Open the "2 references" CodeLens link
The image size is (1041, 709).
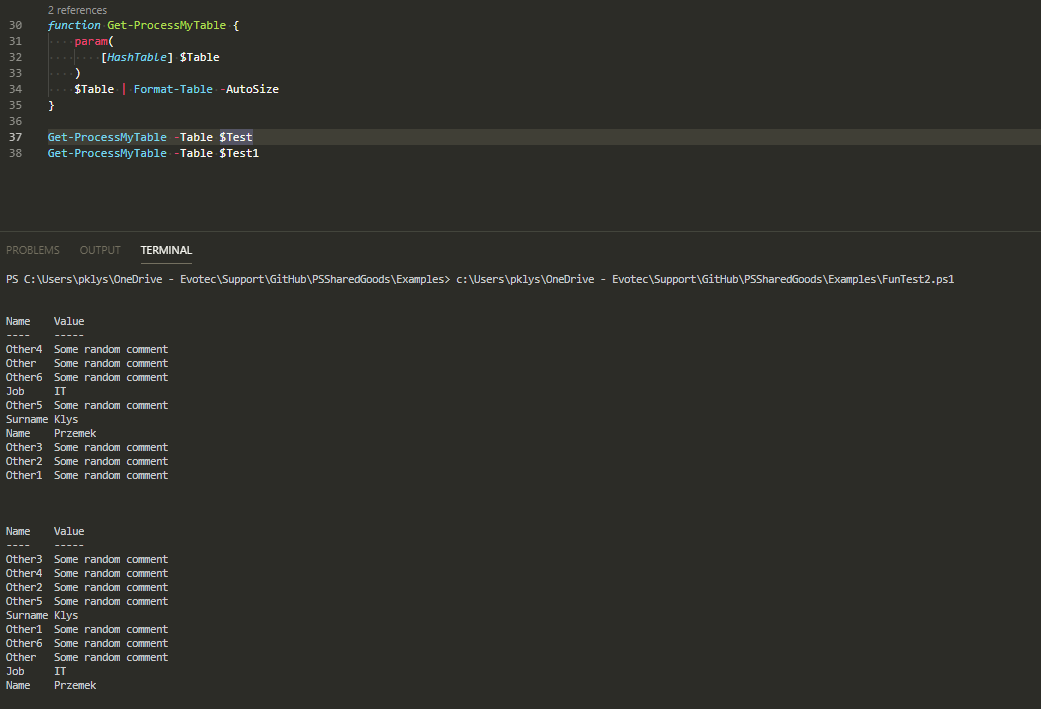(77, 9)
